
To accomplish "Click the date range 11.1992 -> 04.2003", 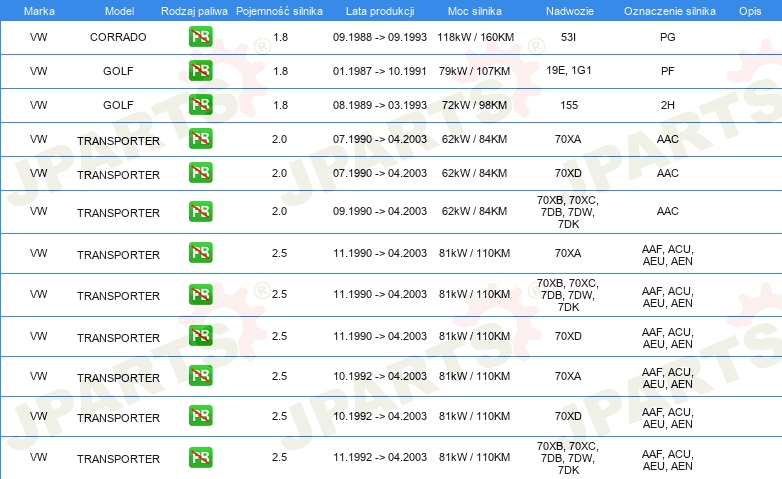I will [x=380, y=457].
